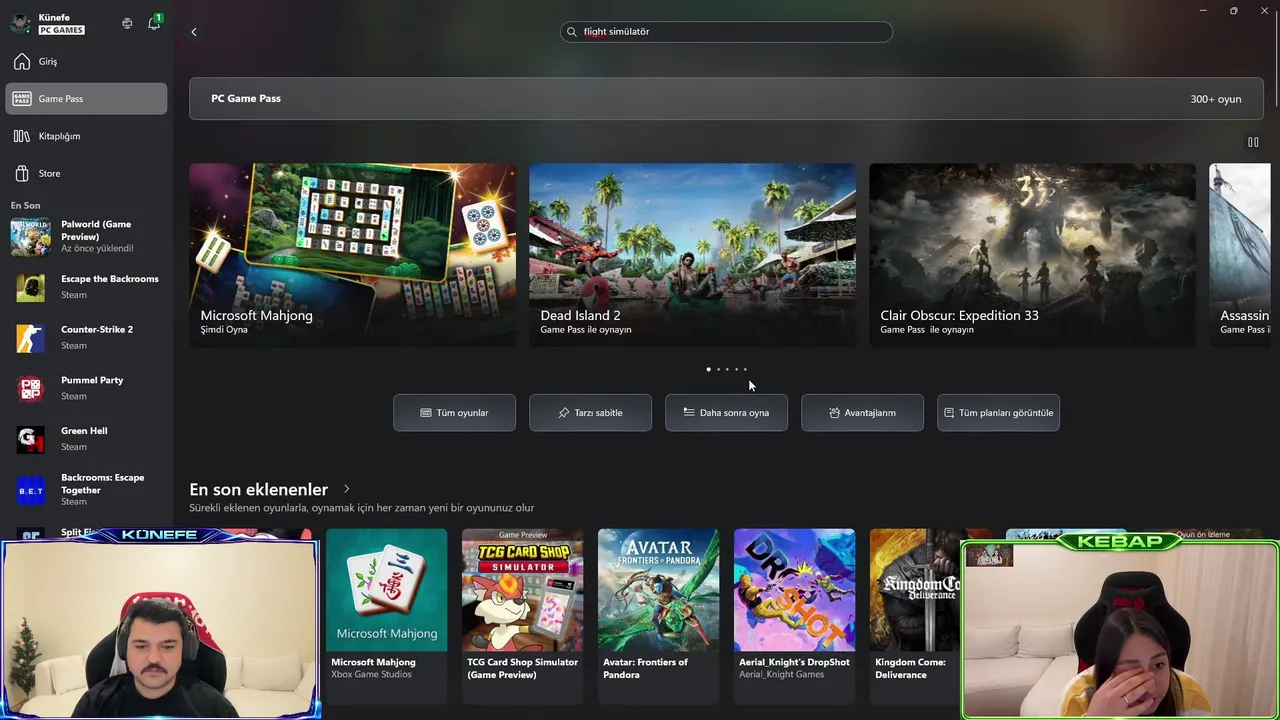Screen dimensions: 1280x720
Task: Click the search magnifier icon
Action: pyautogui.click(x=572, y=32)
